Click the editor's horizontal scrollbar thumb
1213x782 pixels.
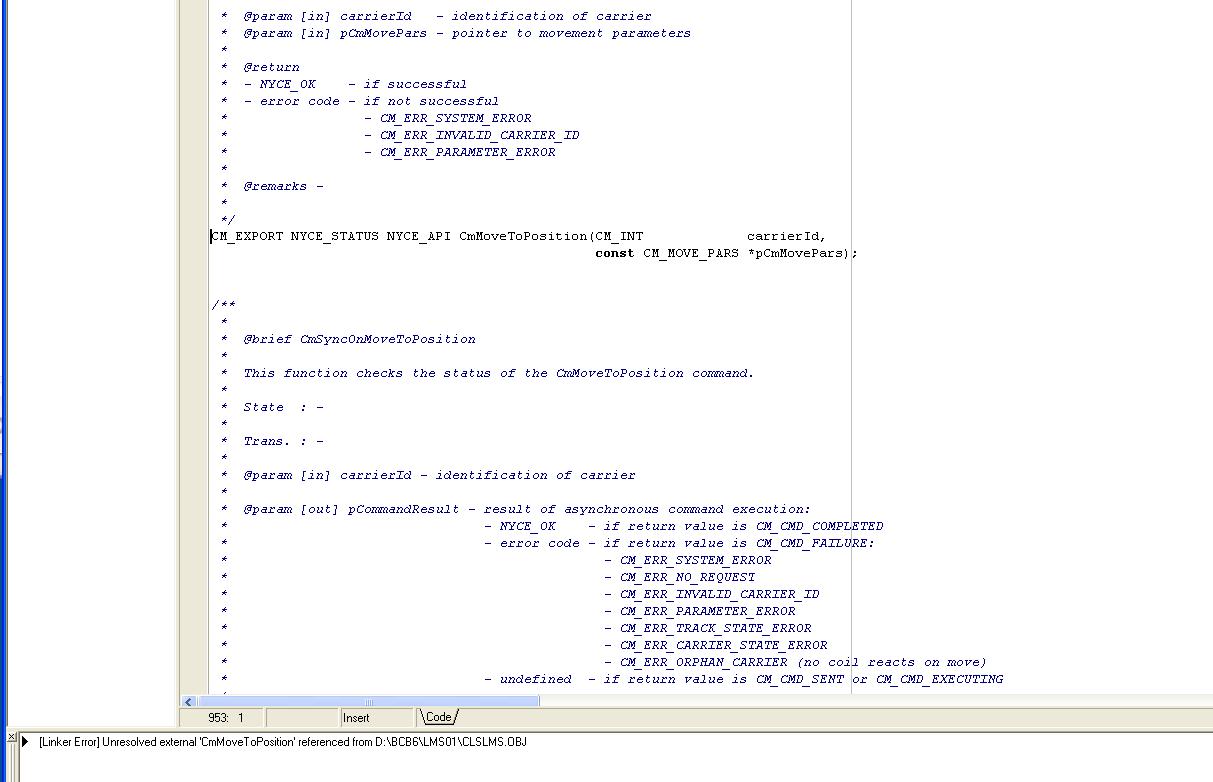[368, 701]
